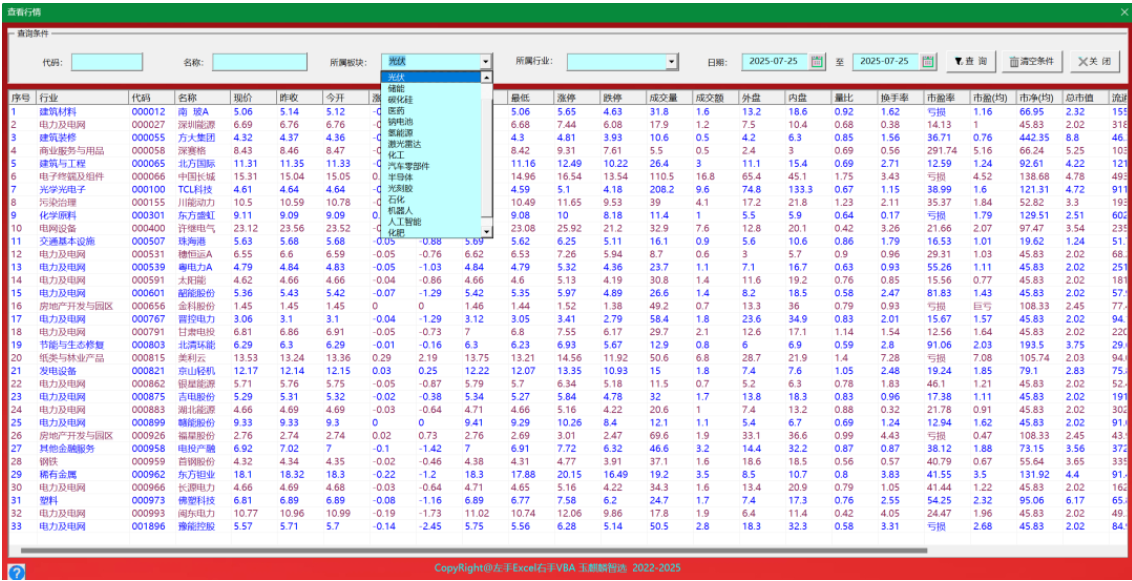Image resolution: width=1132 pixels, height=581 pixels.
Task: Click the 佛塑科技 name cell
Action: tap(196, 500)
